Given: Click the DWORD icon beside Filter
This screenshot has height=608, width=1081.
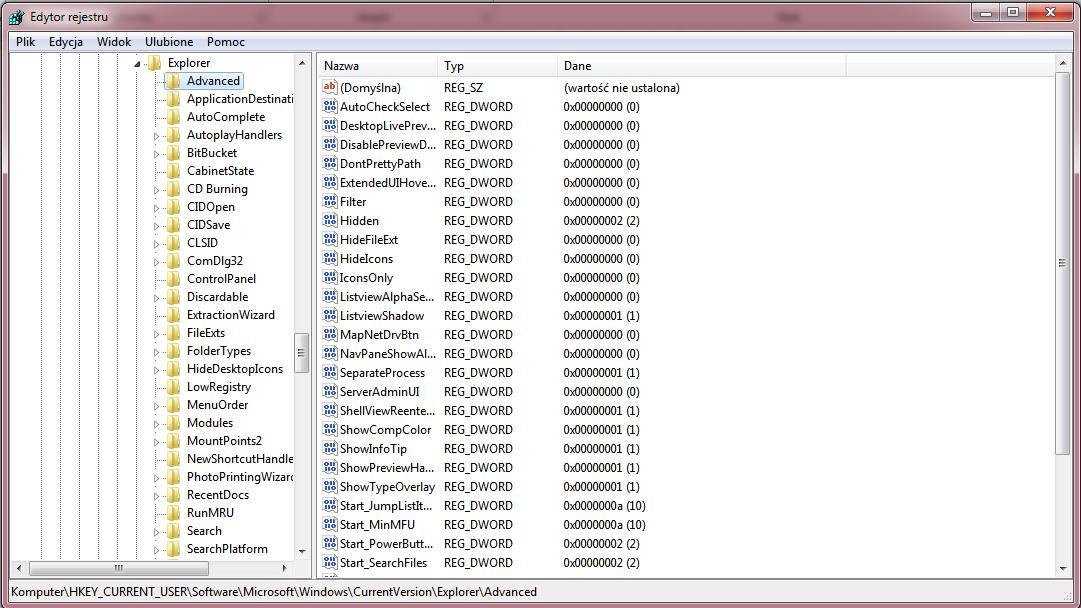Looking at the screenshot, I should (330, 201).
